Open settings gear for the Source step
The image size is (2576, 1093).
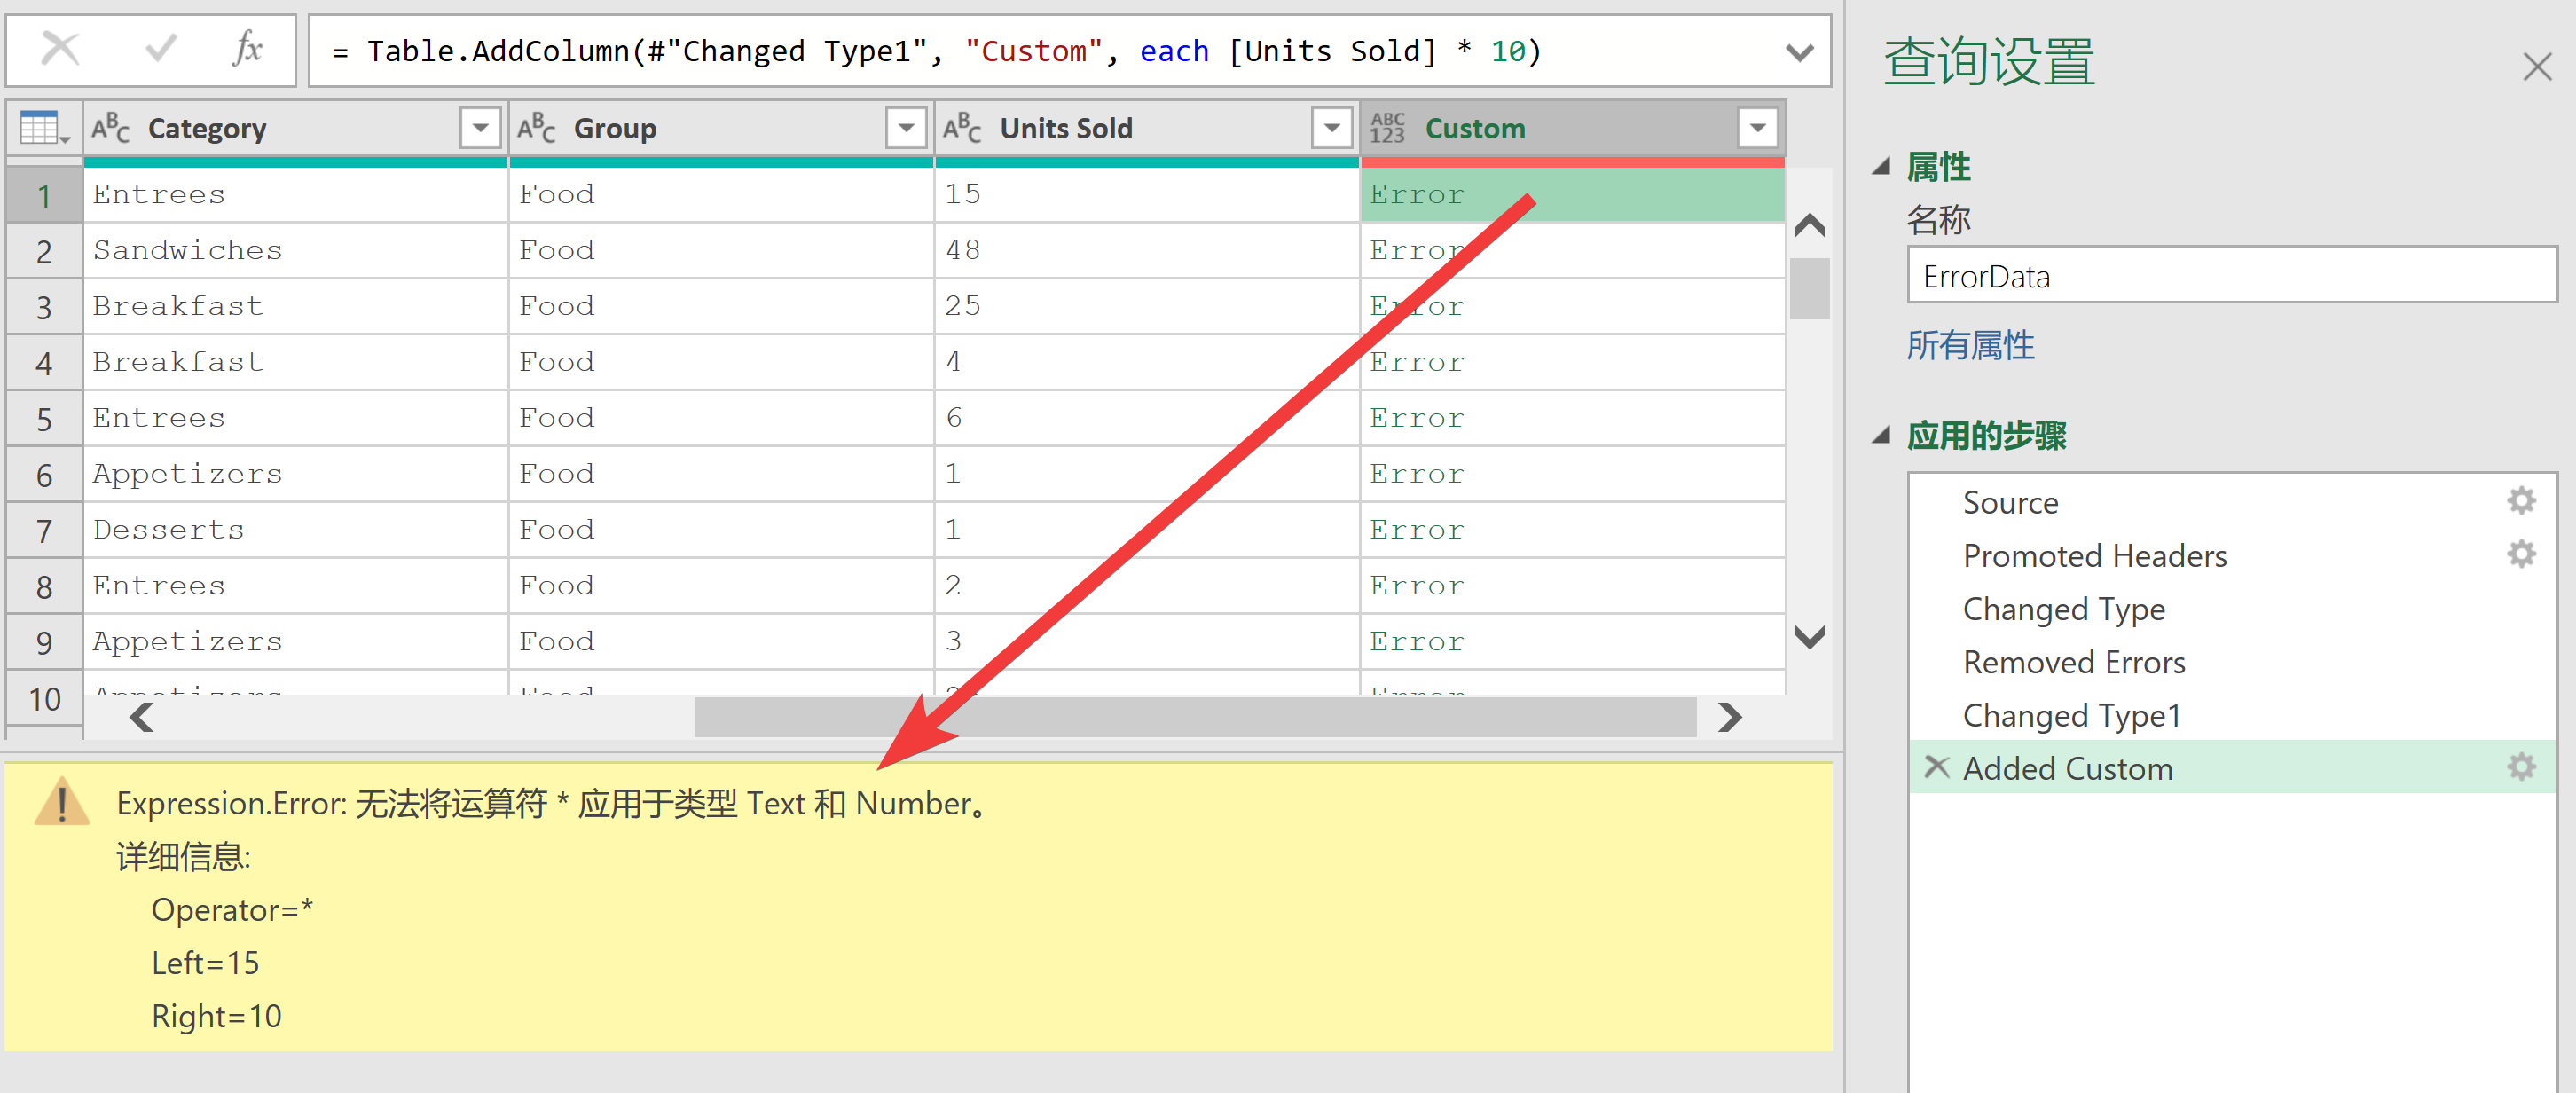click(x=2520, y=501)
